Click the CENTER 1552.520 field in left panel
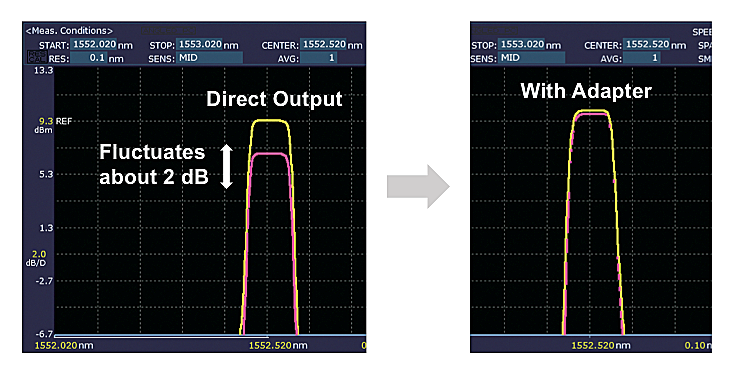 click(323, 45)
